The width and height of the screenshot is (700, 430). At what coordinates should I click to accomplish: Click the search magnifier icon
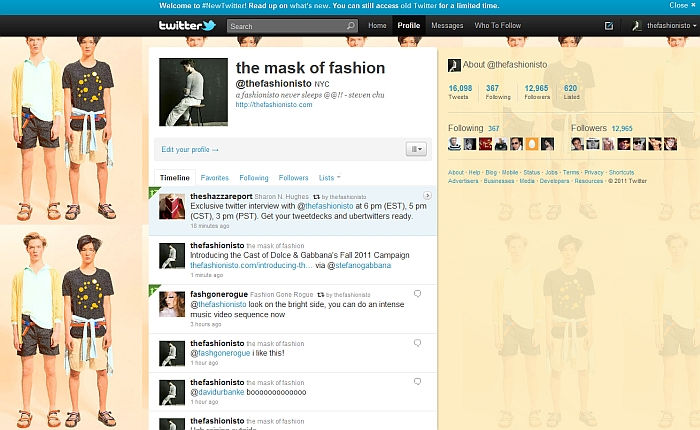pyautogui.click(x=350, y=26)
